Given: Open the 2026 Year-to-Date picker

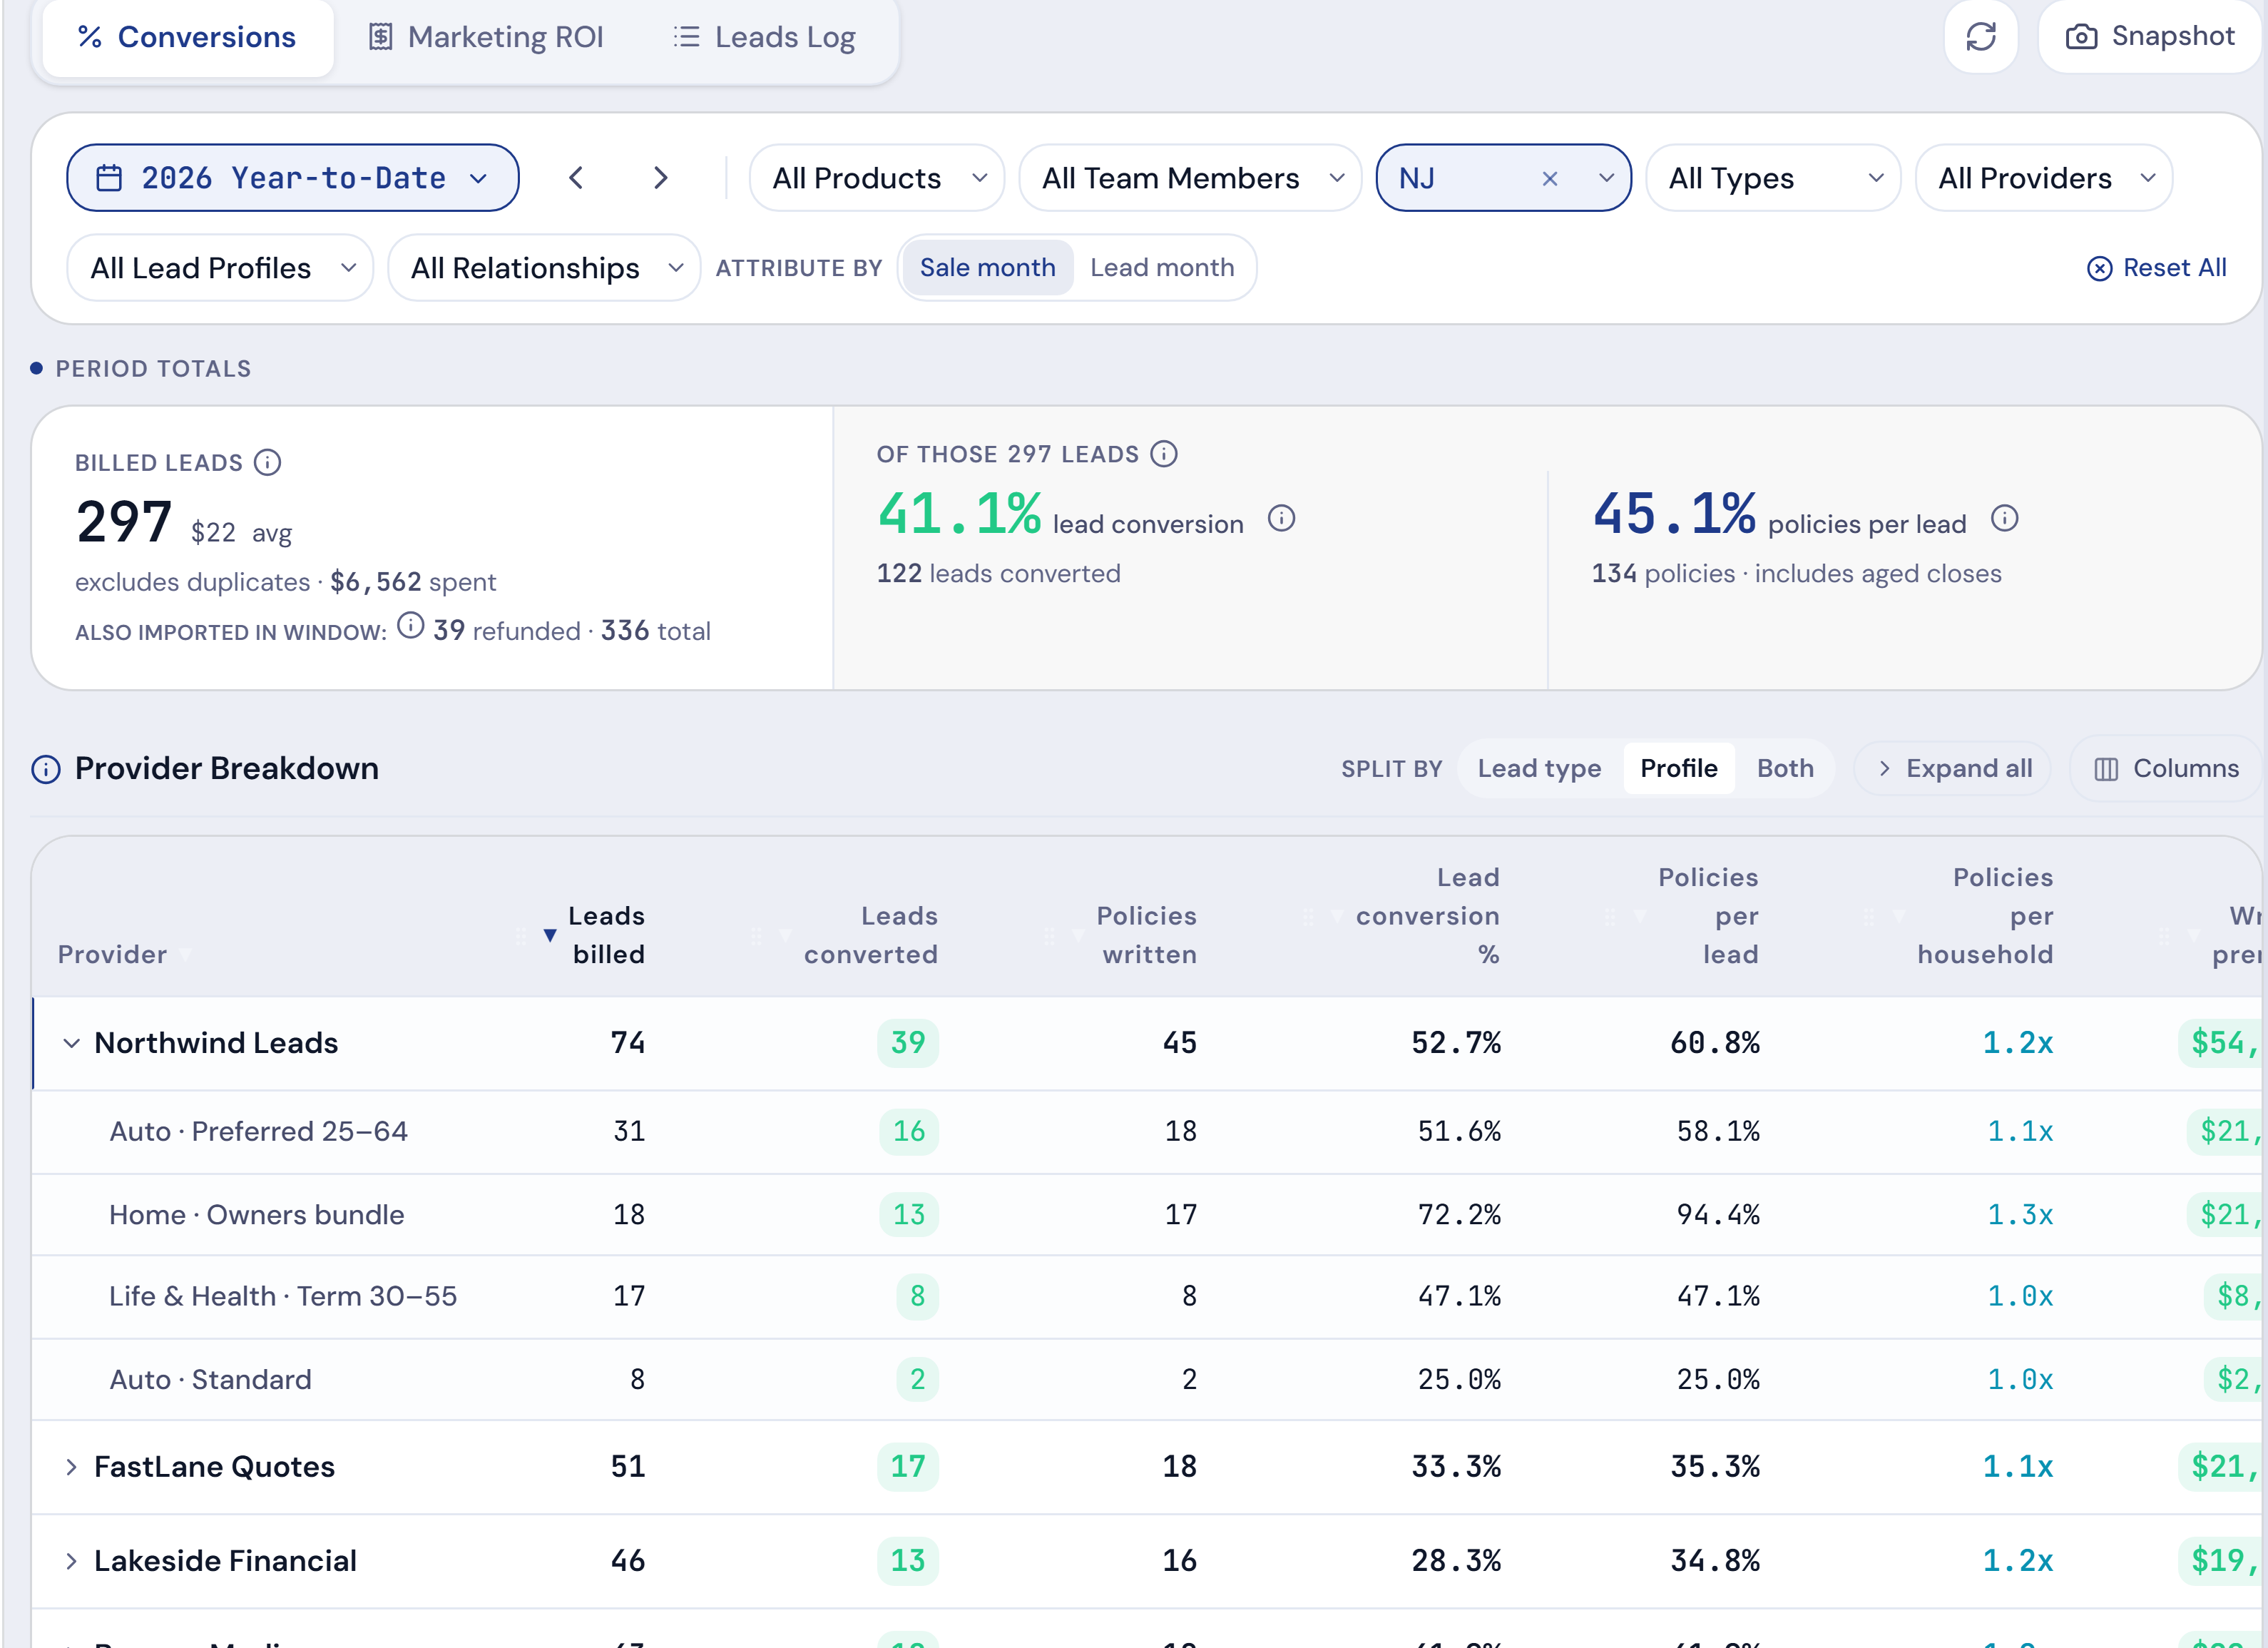Looking at the screenshot, I should pos(292,178).
